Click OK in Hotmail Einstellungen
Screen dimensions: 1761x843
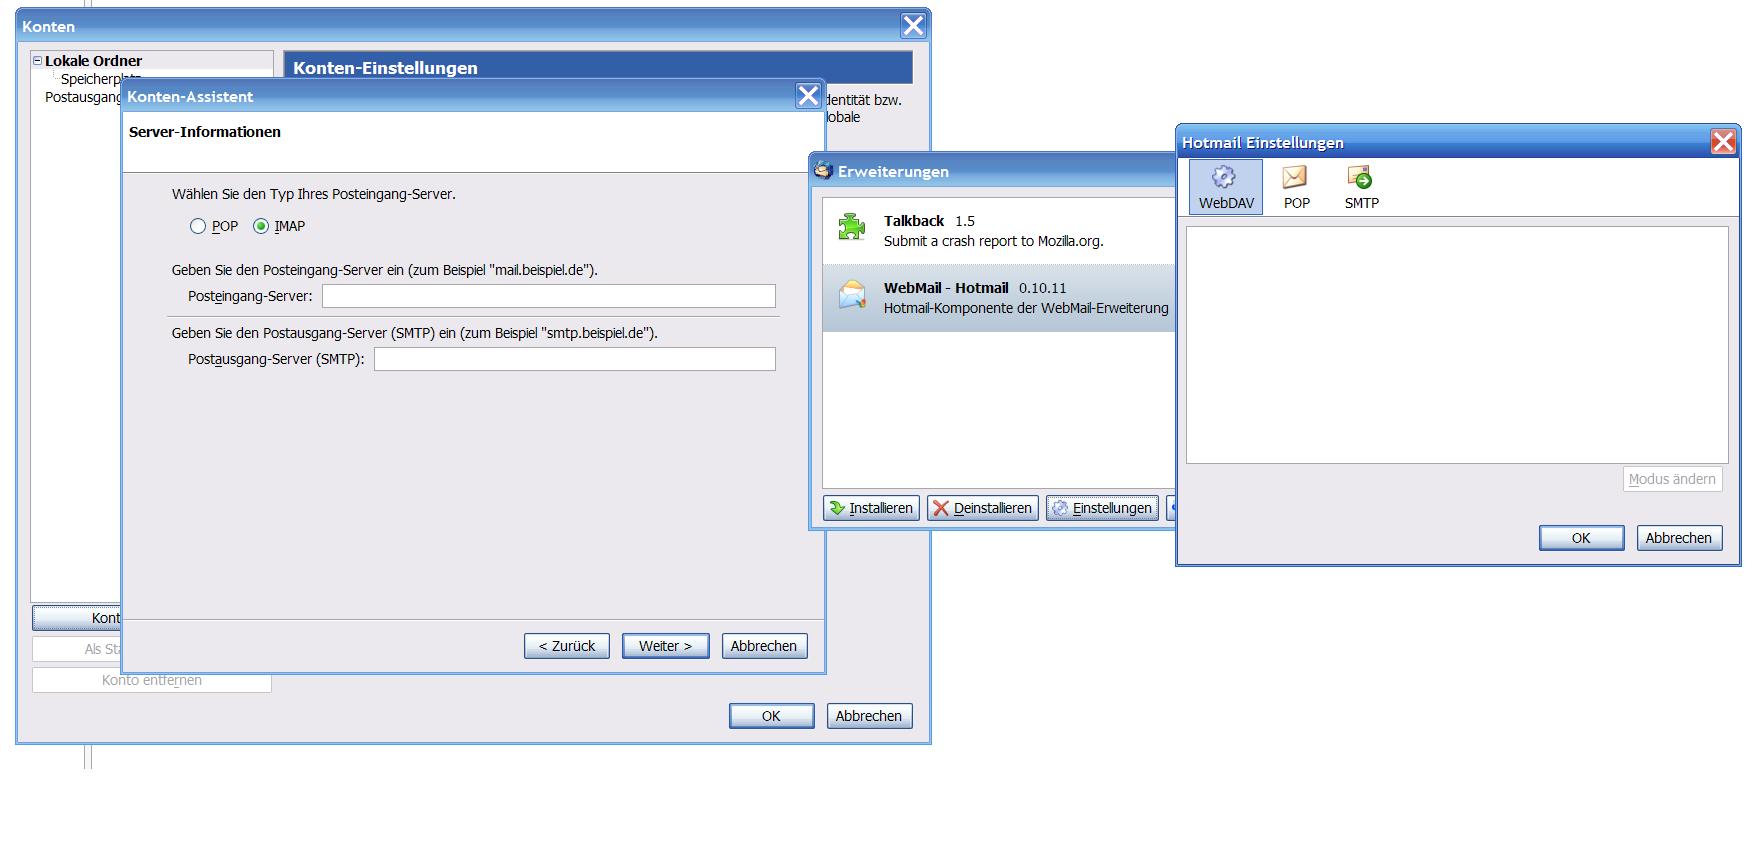click(1581, 538)
